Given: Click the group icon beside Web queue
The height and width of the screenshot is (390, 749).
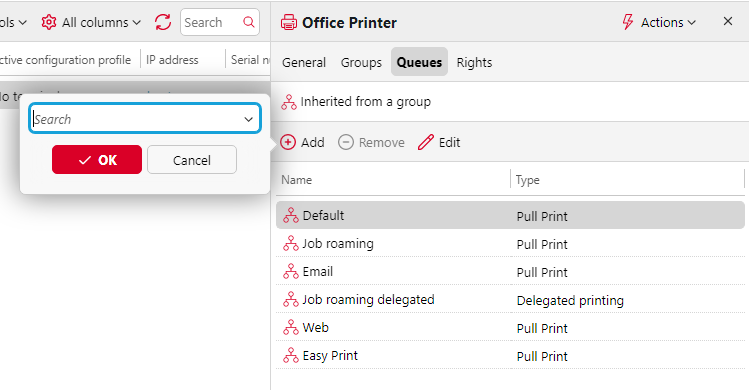Looking at the screenshot, I should pyautogui.click(x=290, y=327).
